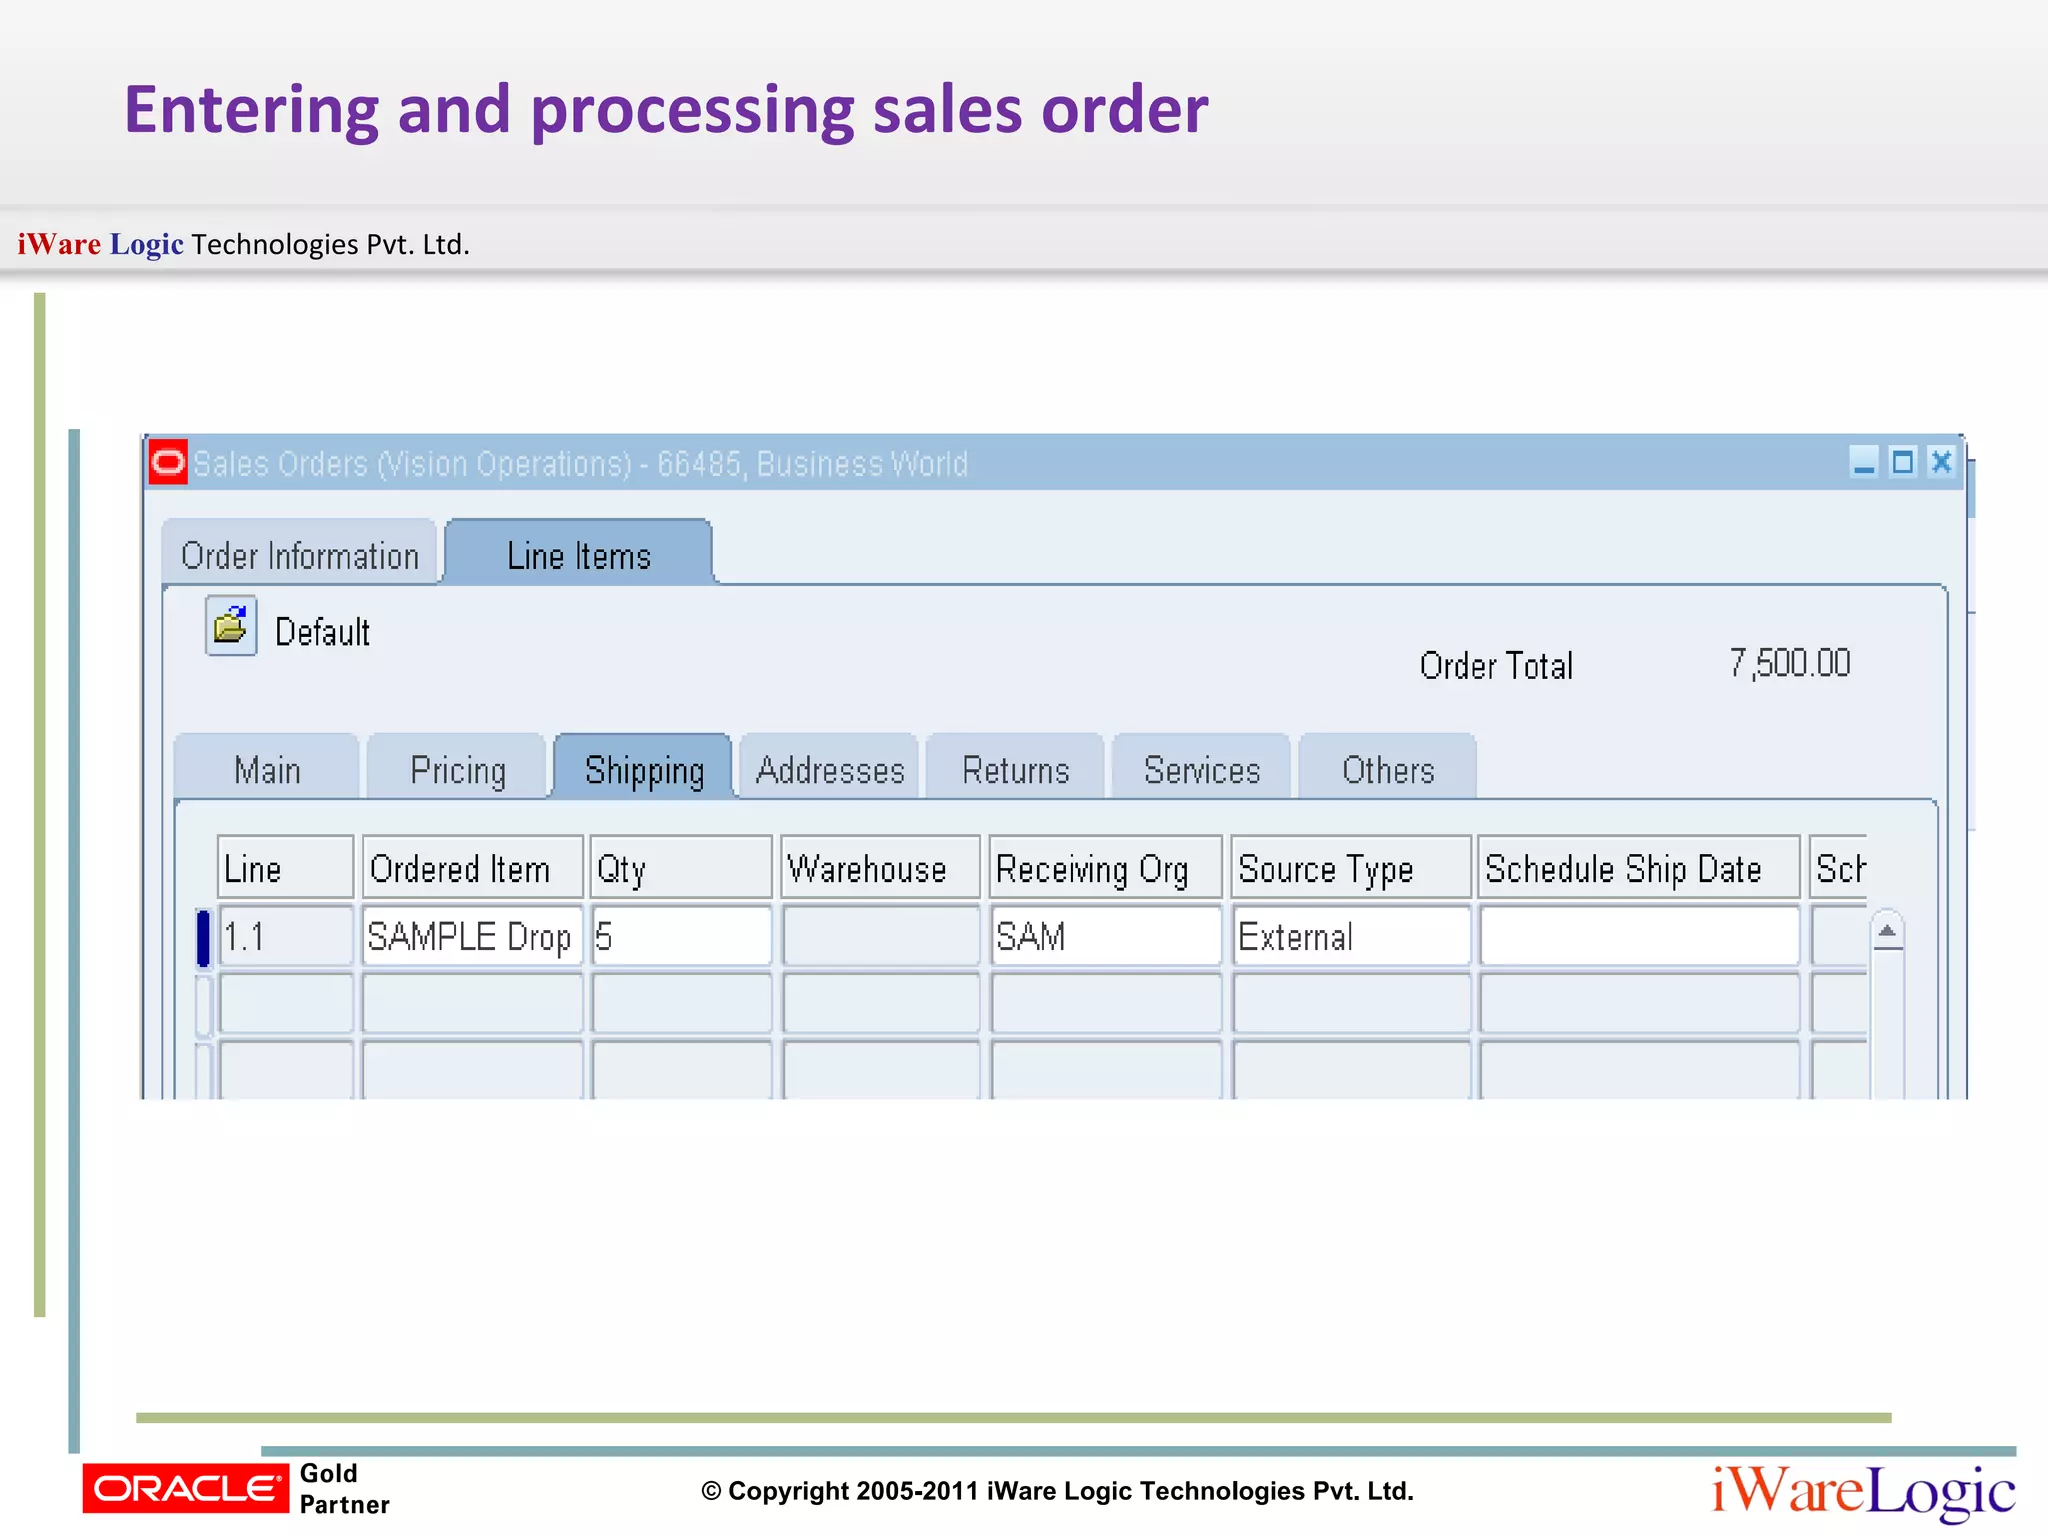
Task: Switch to the Order Information tab
Action: pos(299,552)
